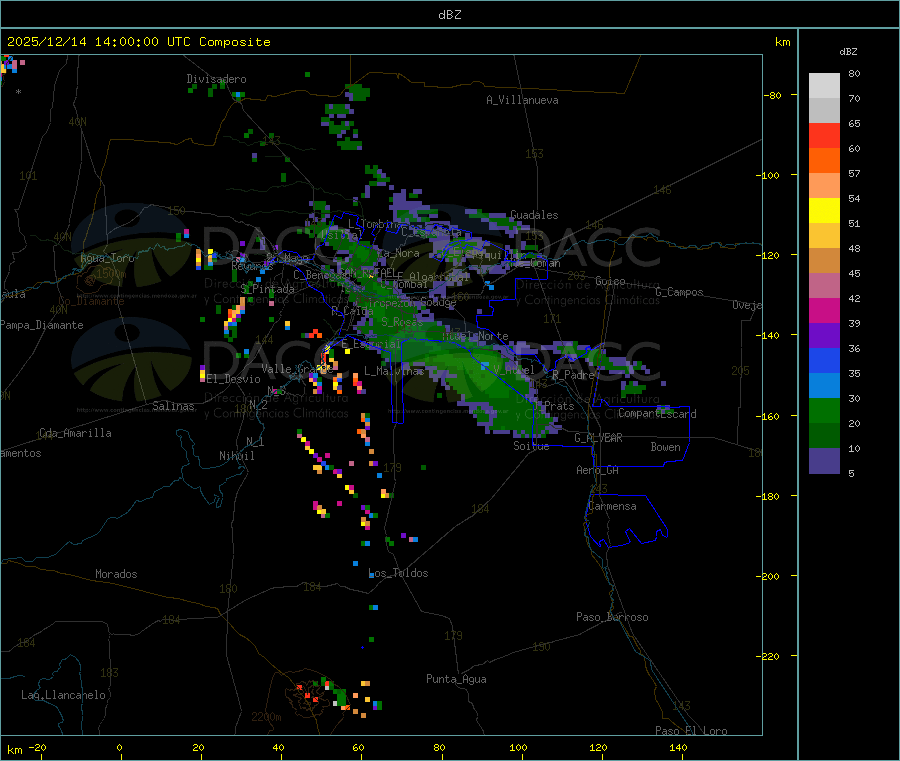This screenshot has height=761, width=900.
Task: Click the 'Cda_Amarilla' map label
Action: click(x=75, y=433)
